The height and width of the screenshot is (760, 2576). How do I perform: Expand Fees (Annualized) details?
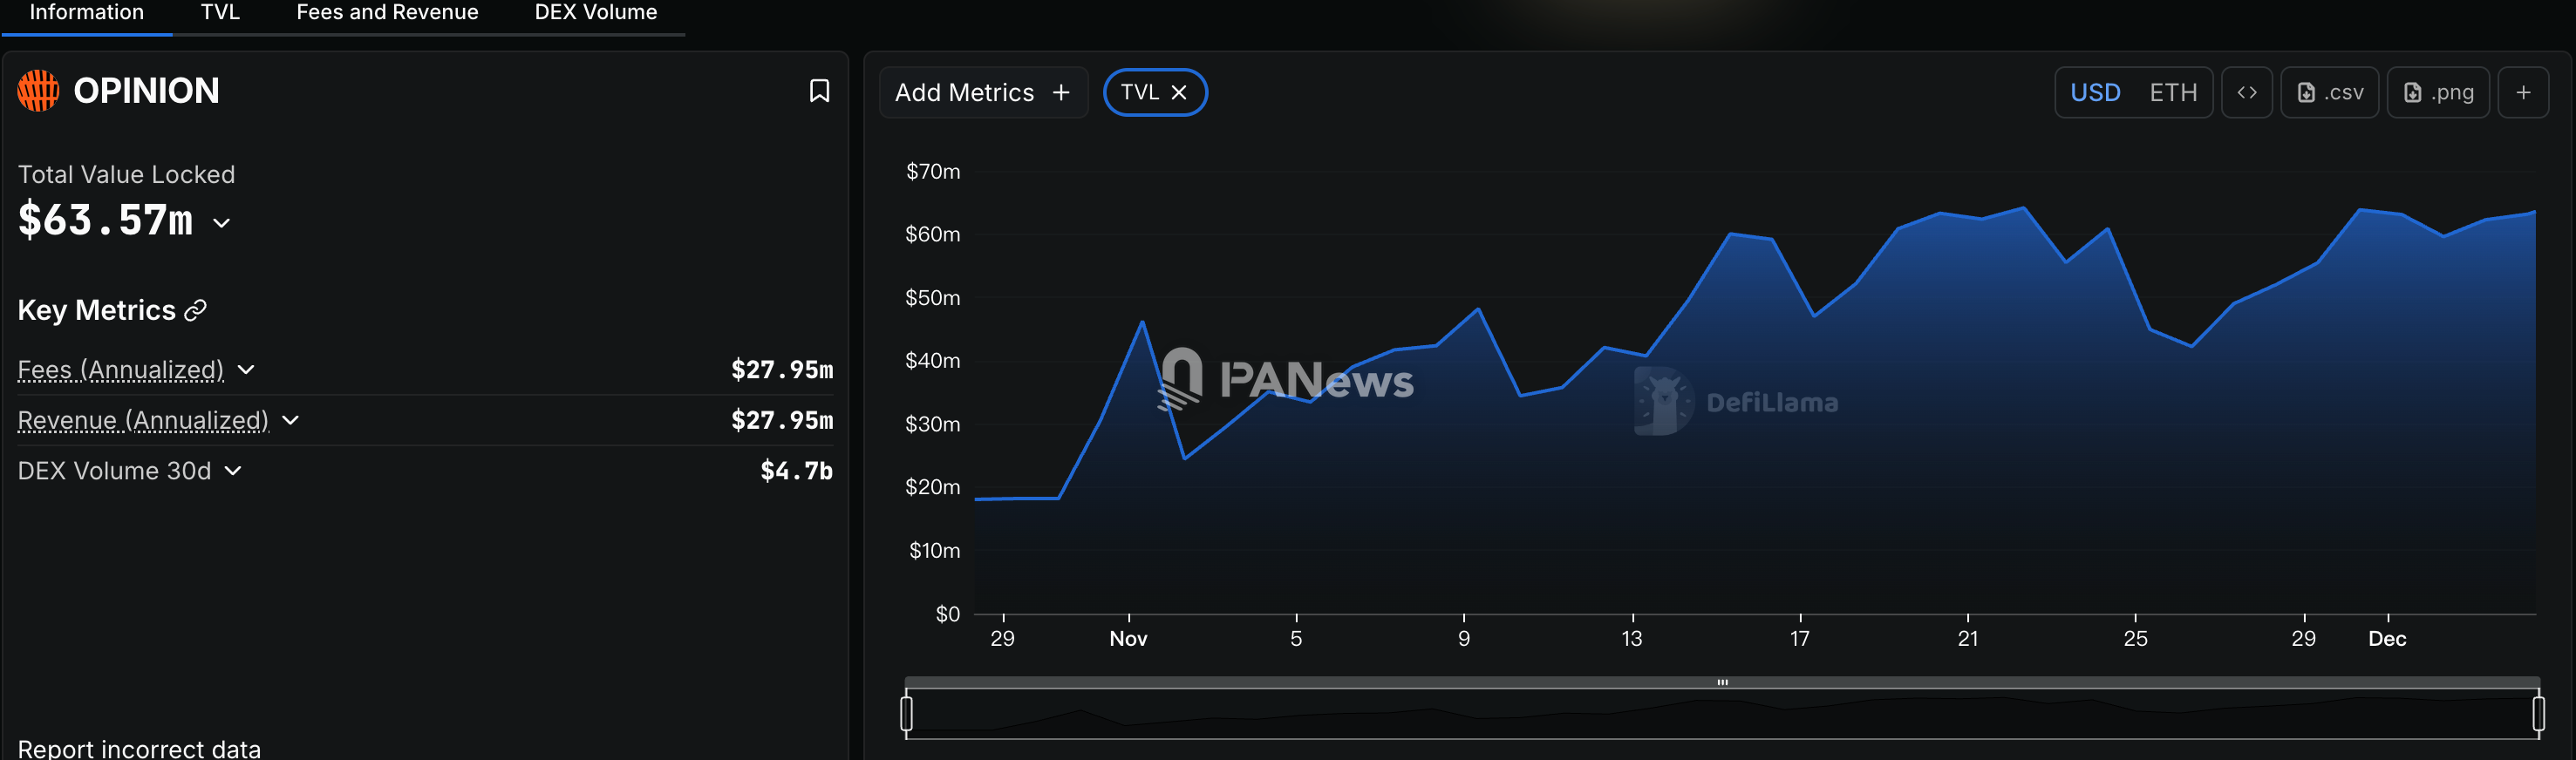[x=246, y=370]
